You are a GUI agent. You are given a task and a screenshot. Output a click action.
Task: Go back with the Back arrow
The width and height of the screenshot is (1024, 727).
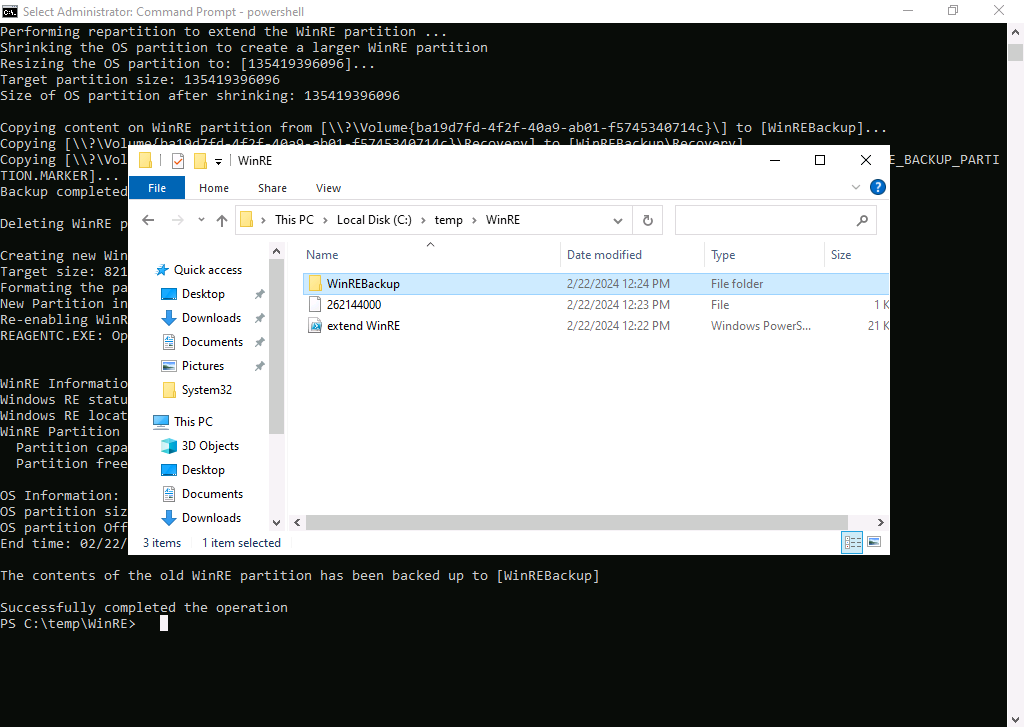148,220
